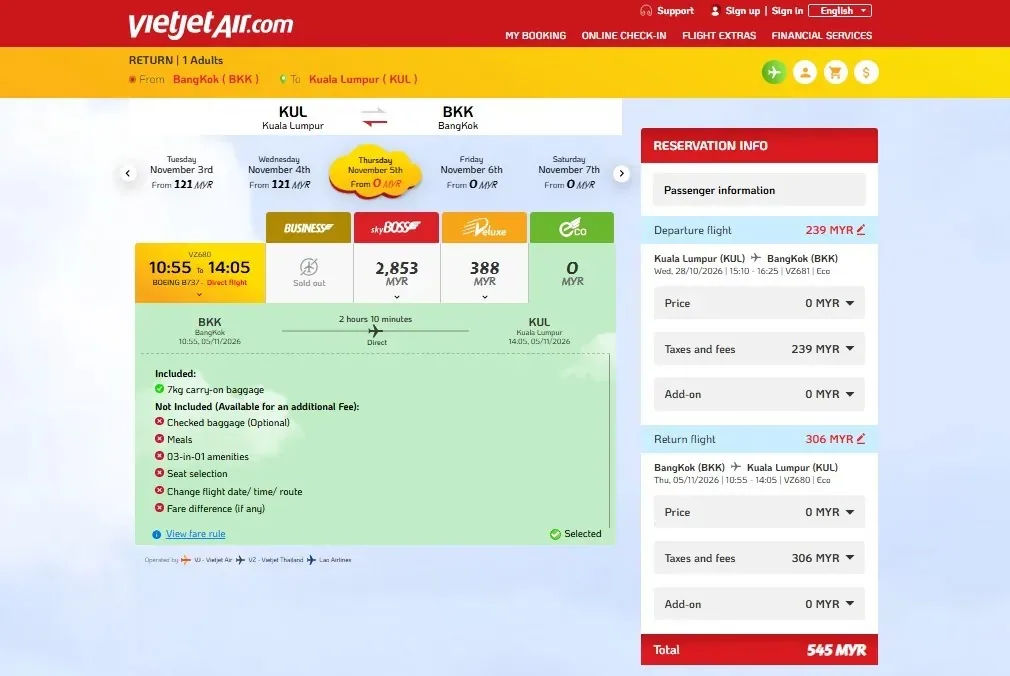Click the swap route arrows icon
The width and height of the screenshot is (1010, 676).
click(x=374, y=117)
